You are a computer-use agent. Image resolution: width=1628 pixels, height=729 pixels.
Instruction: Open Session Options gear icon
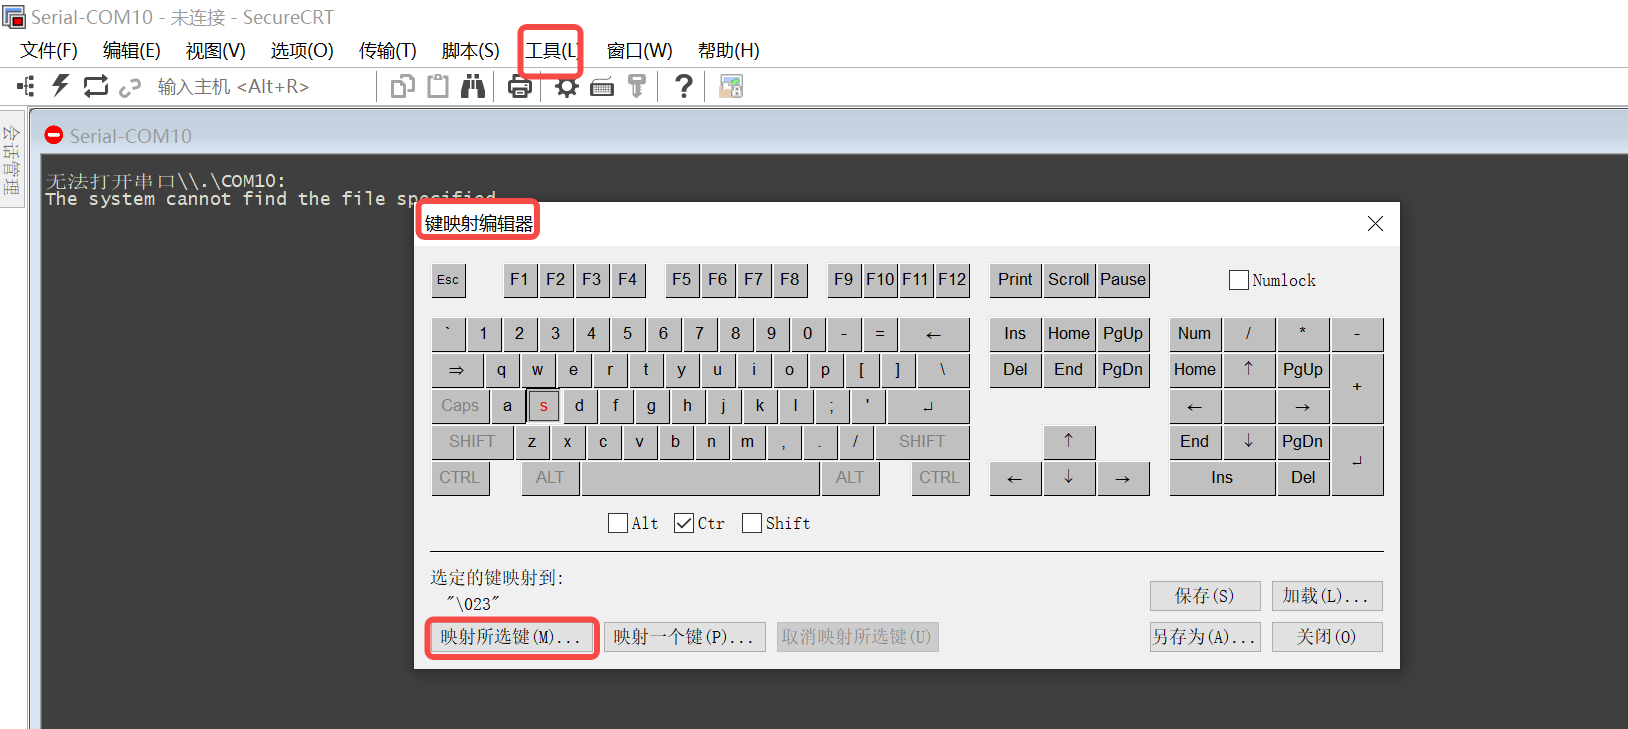[x=567, y=87]
